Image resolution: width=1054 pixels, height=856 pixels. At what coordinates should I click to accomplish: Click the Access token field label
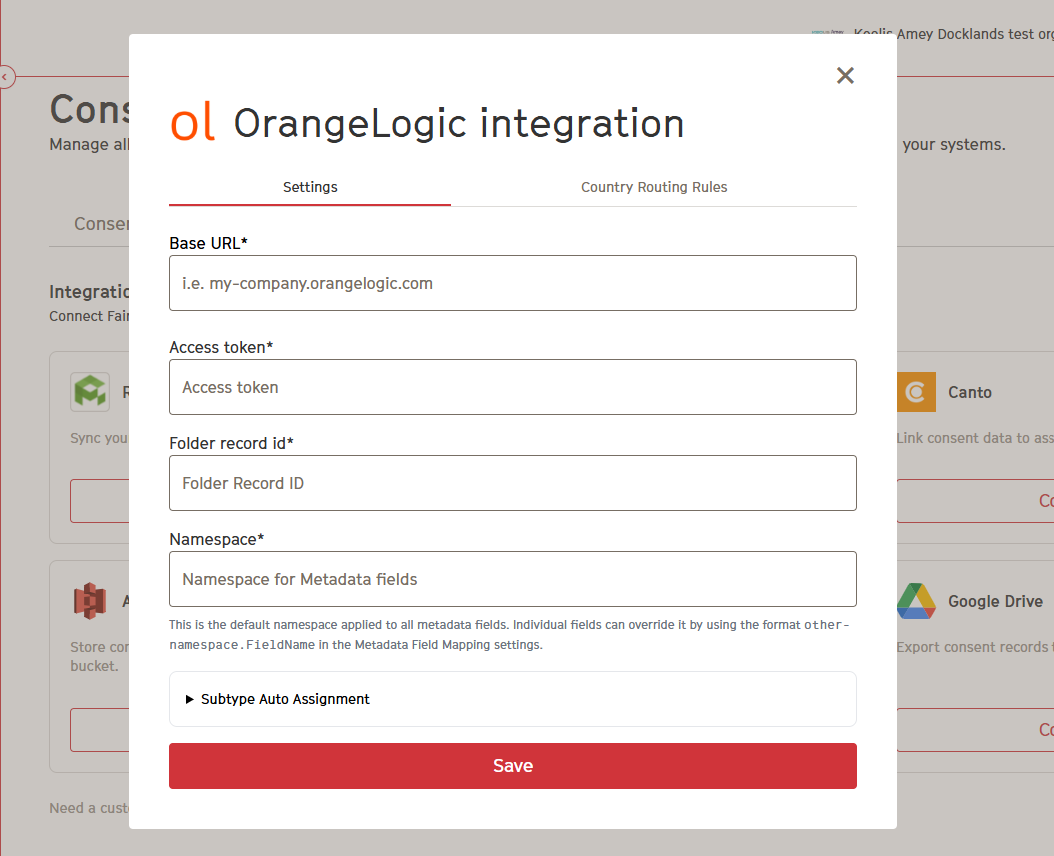coord(221,348)
